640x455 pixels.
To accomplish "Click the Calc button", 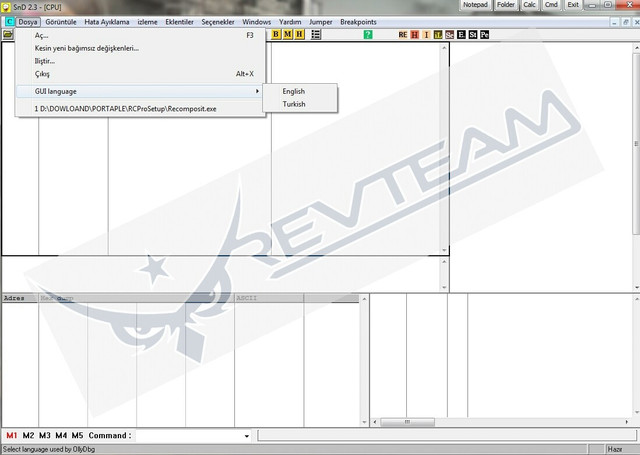I will point(529,5).
